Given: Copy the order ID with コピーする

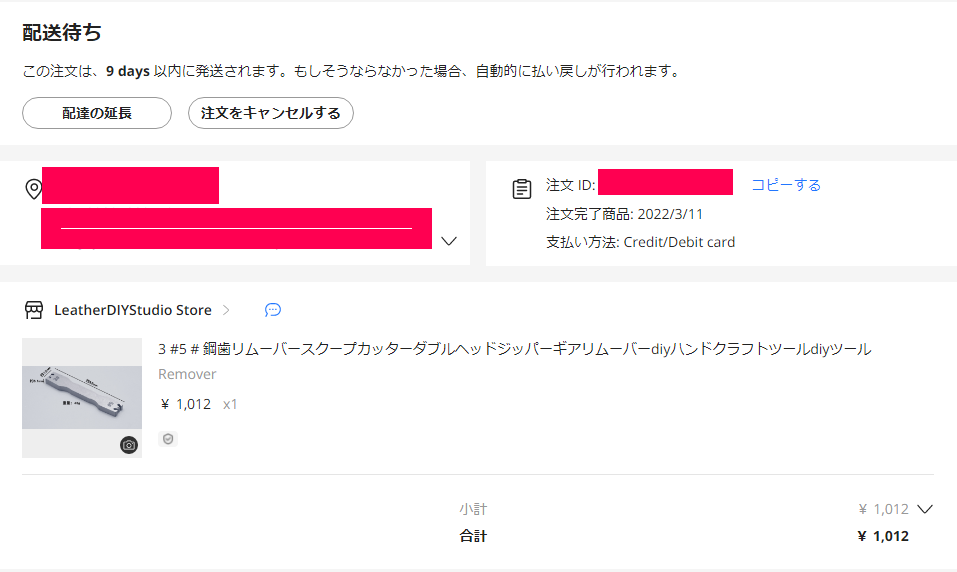Looking at the screenshot, I should coord(785,185).
